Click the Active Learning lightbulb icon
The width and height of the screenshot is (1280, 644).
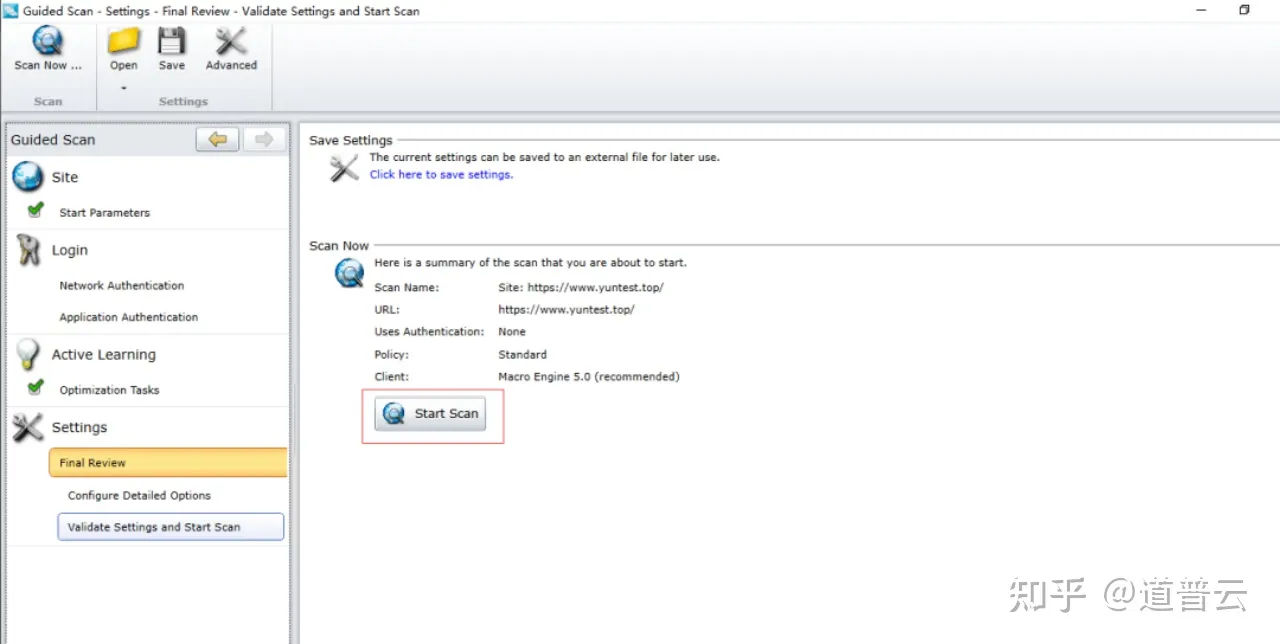point(28,353)
